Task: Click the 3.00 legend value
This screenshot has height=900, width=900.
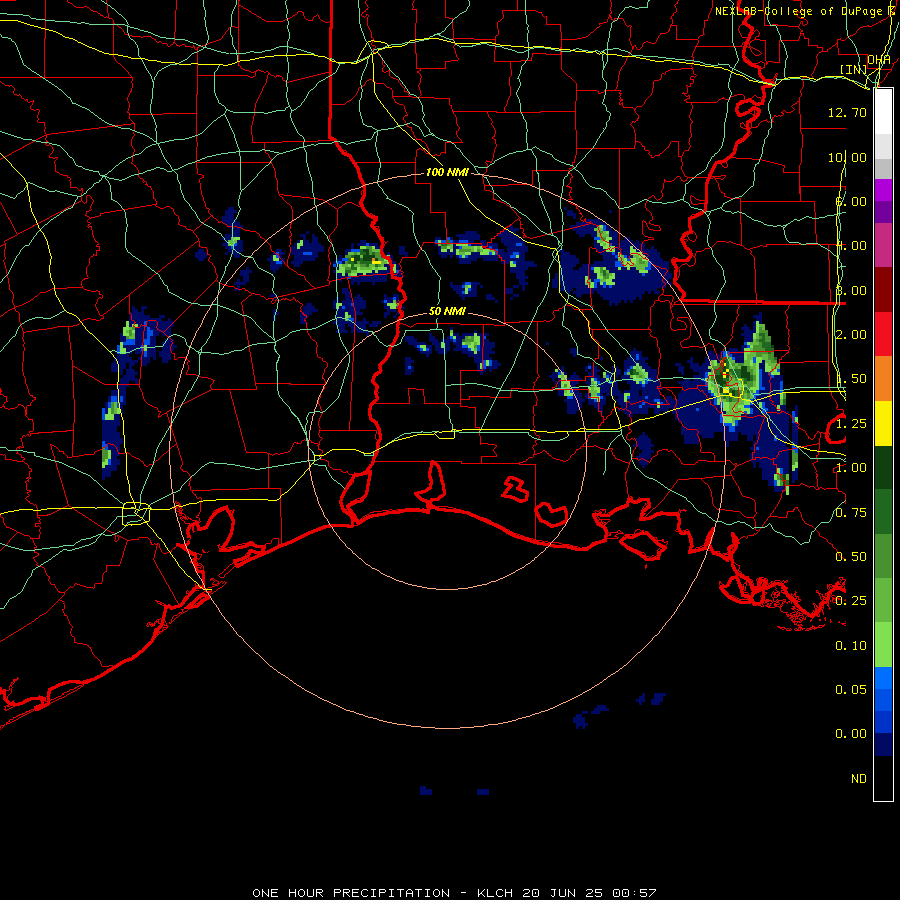Action: [x=851, y=290]
